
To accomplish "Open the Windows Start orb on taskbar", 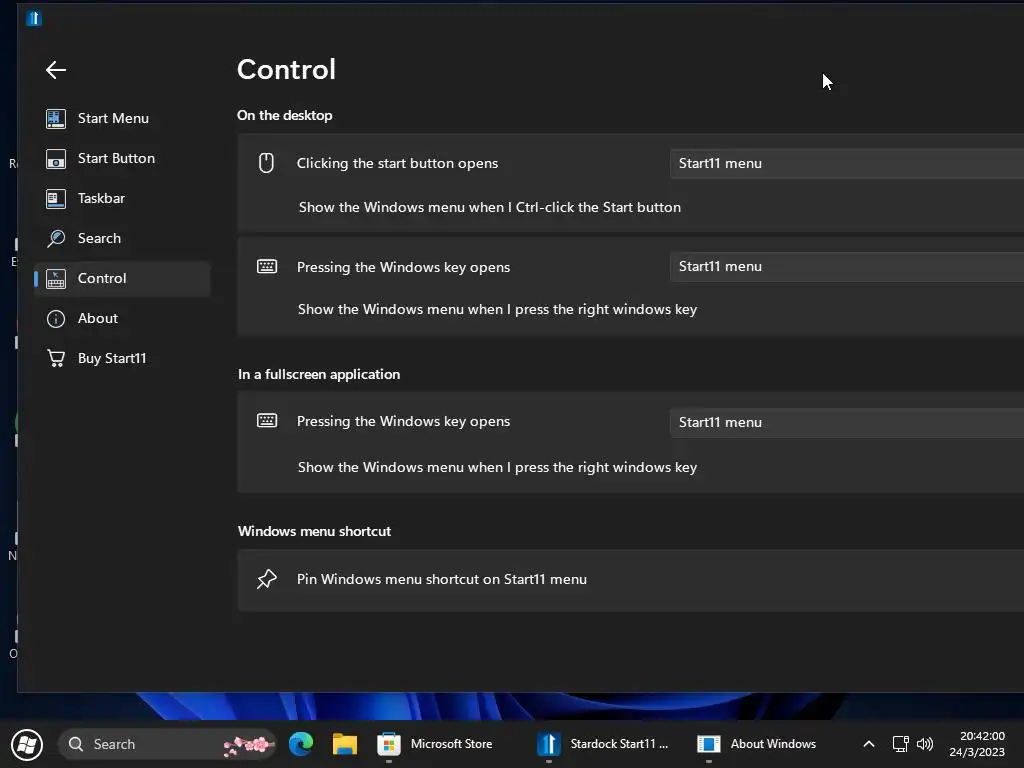I will tap(27, 744).
